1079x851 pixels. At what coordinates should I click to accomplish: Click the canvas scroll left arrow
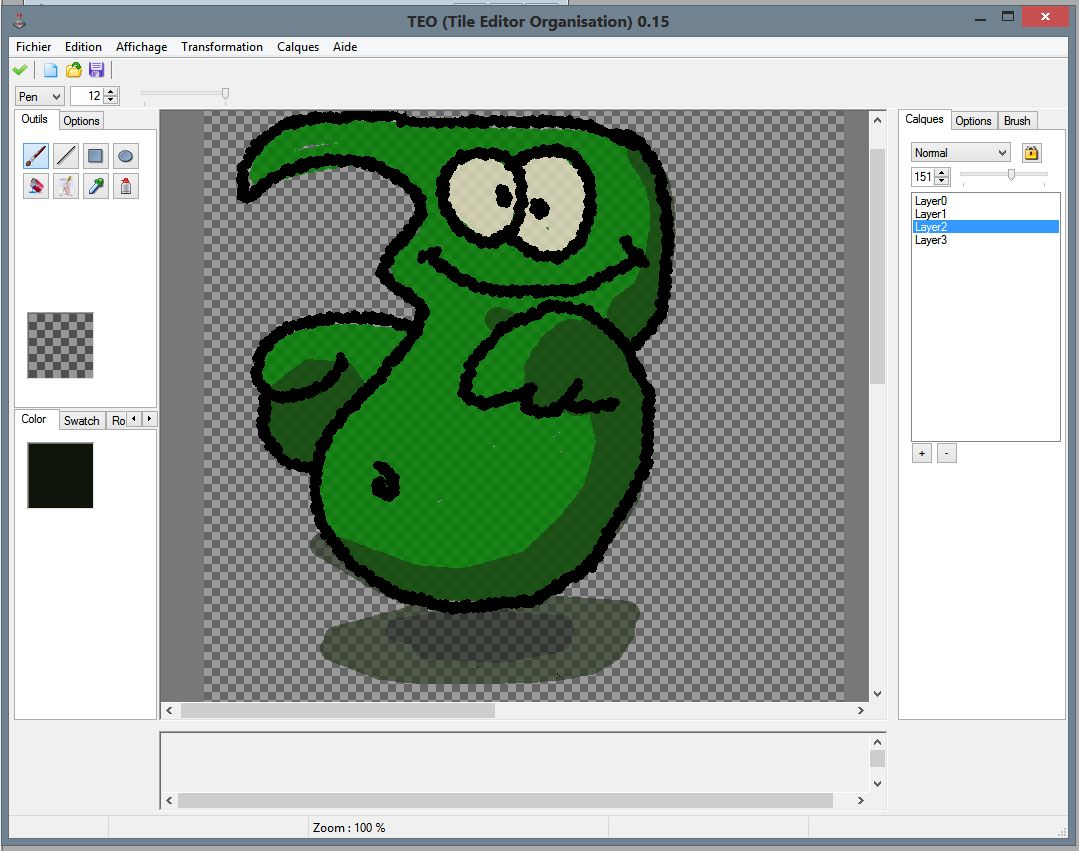tap(169, 710)
